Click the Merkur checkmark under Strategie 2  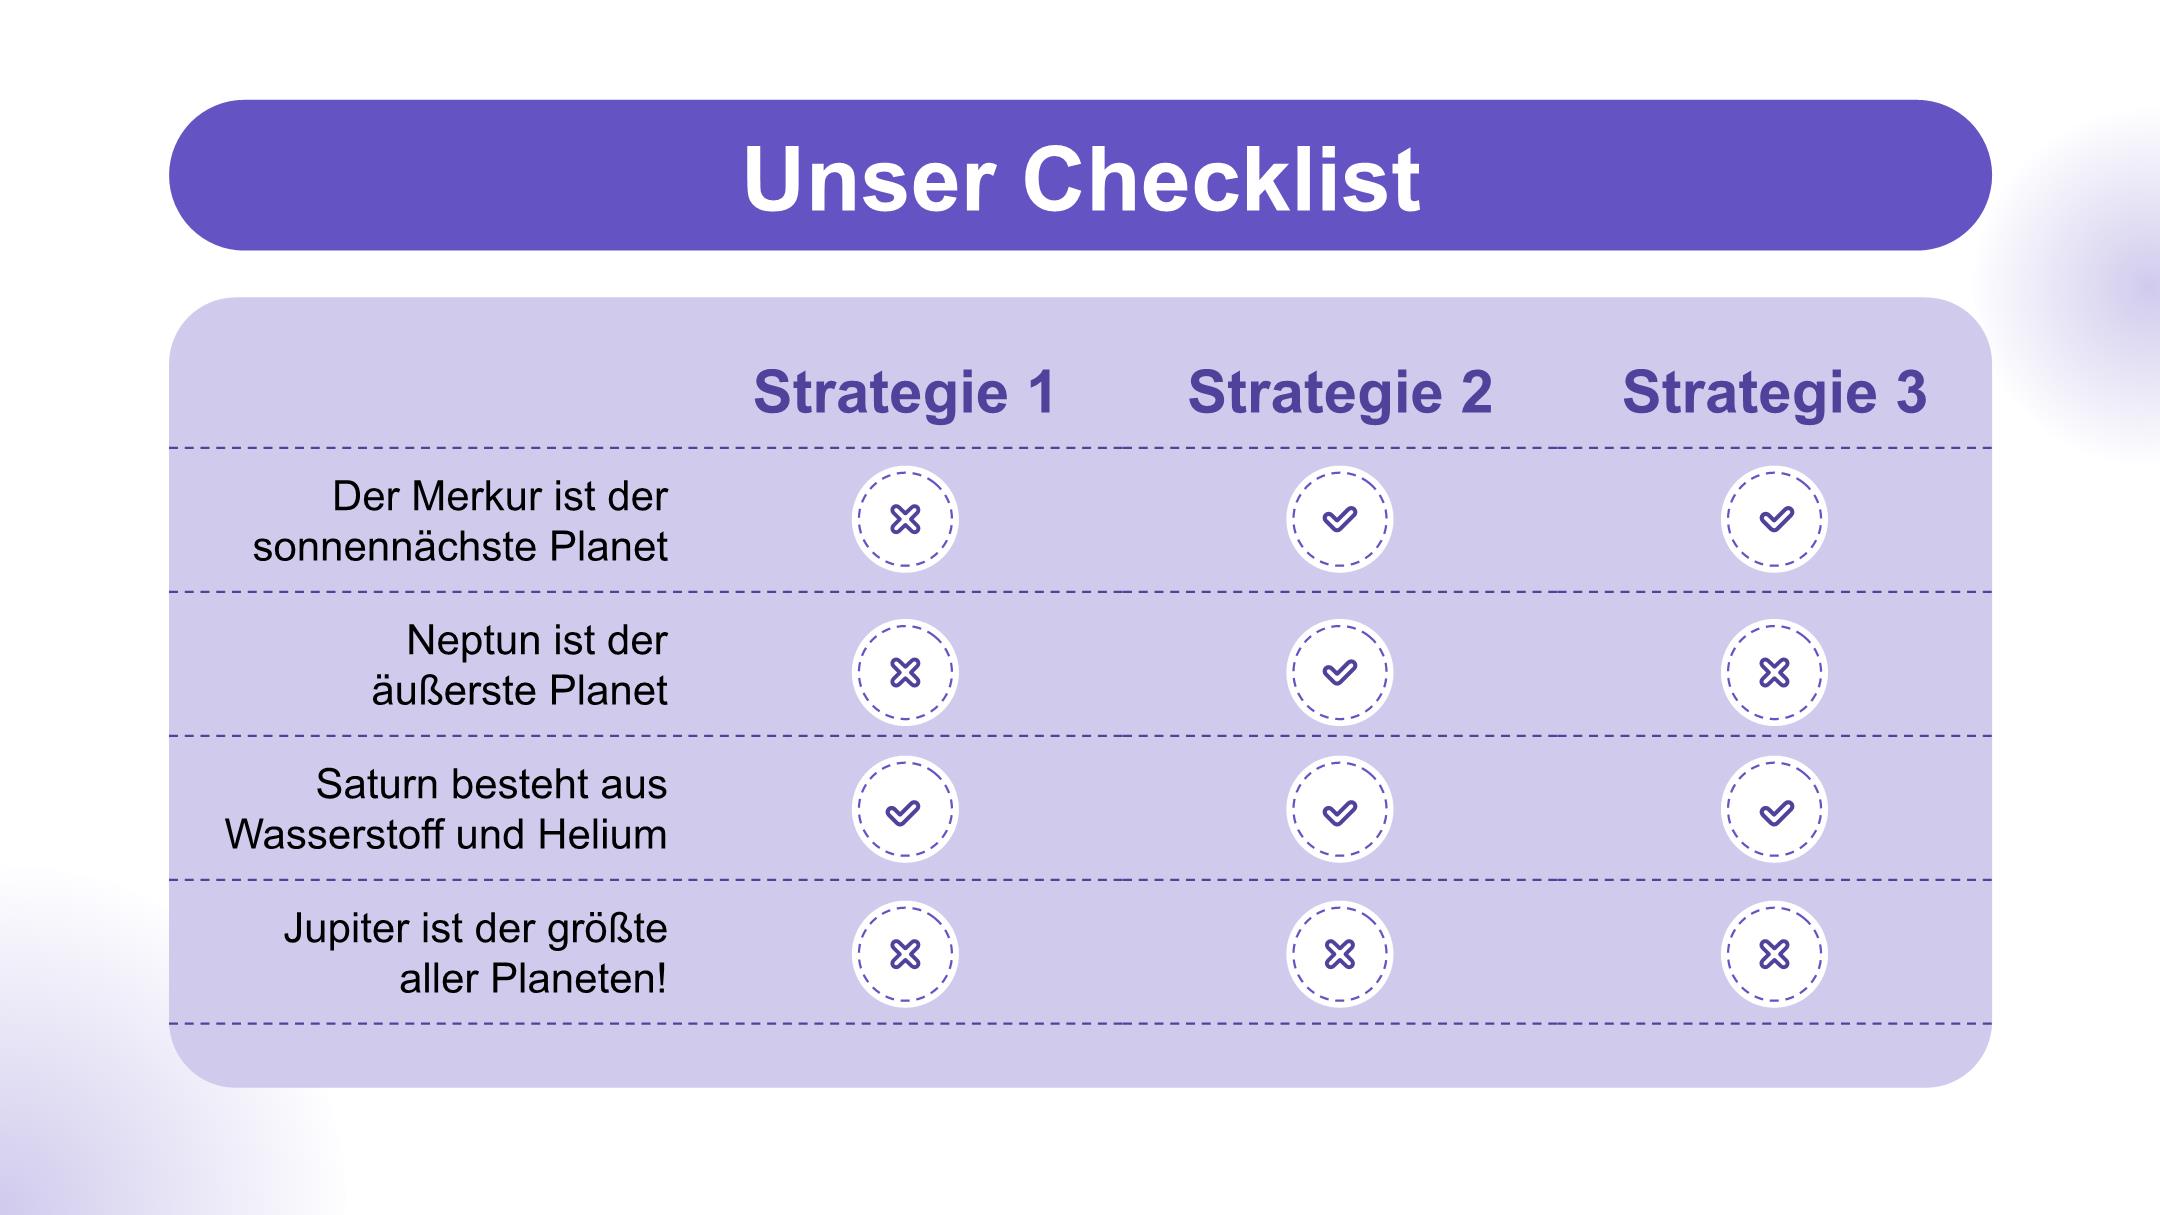pyautogui.click(x=1340, y=519)
